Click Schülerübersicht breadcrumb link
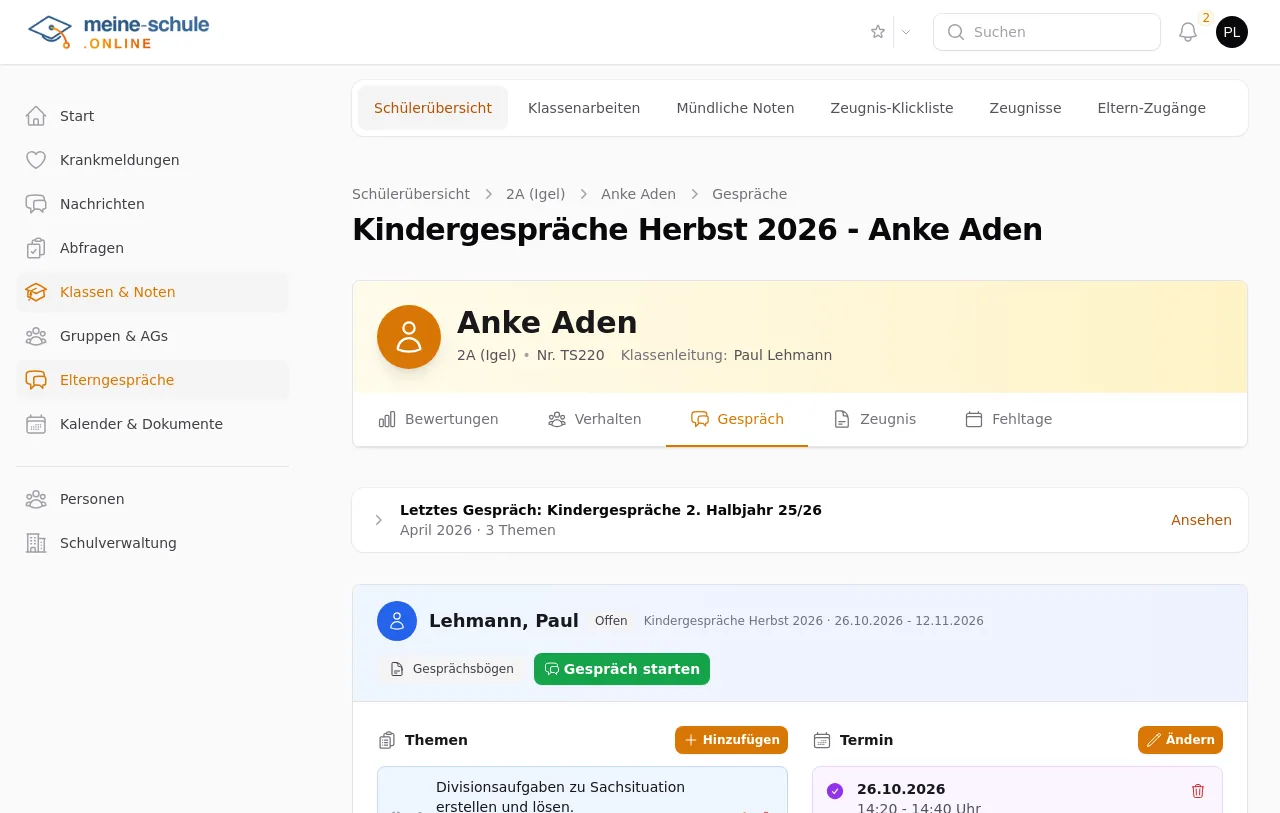 coord(411,194)
